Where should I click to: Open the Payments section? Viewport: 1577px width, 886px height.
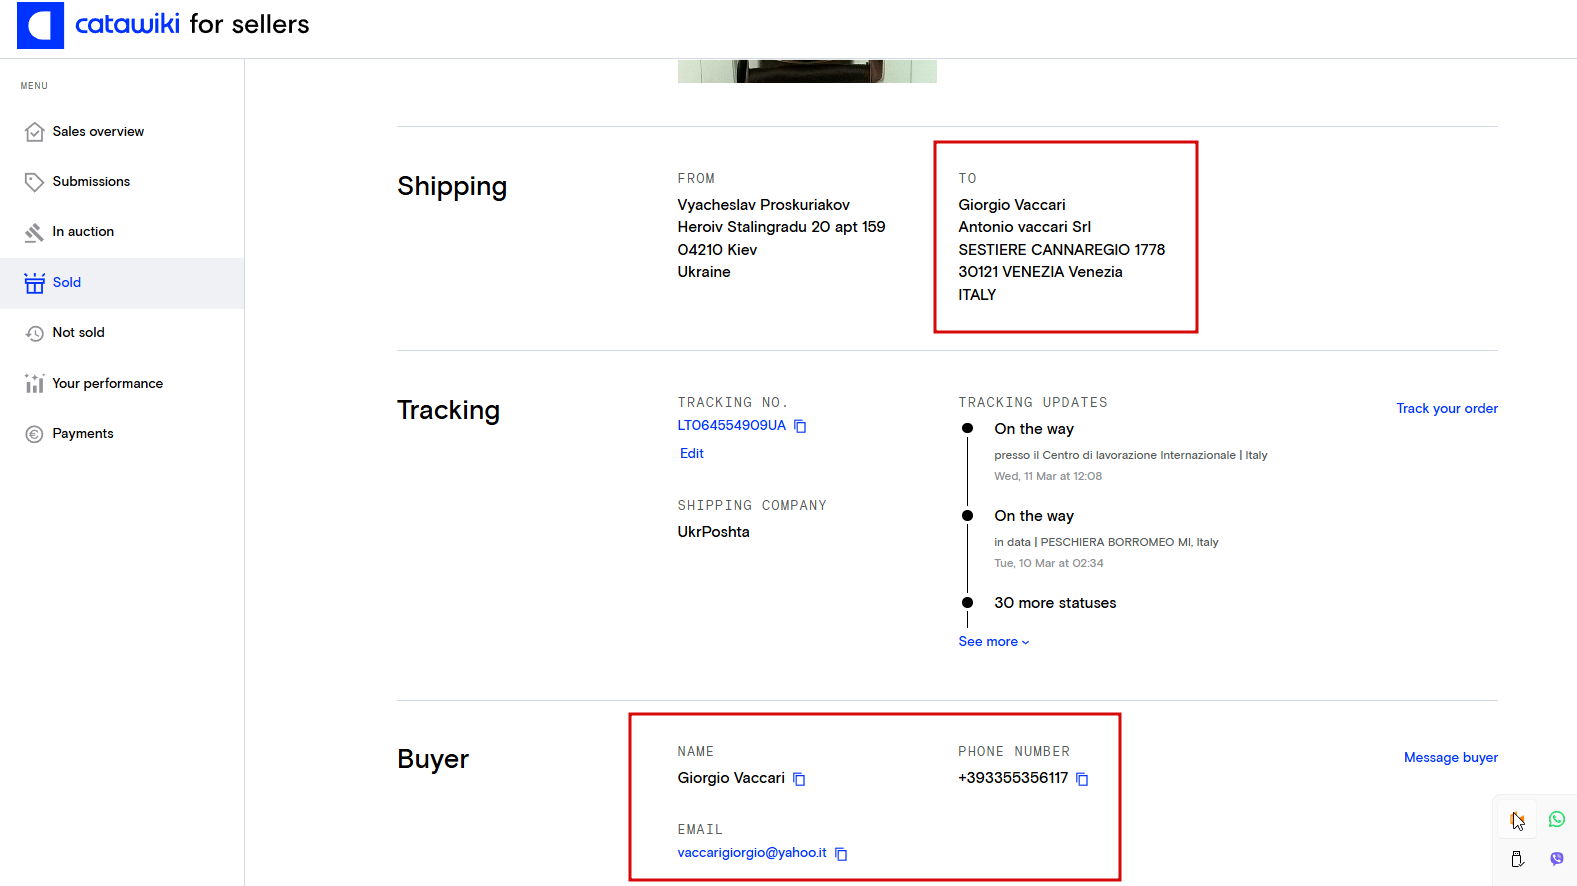(x=83, y=434)
